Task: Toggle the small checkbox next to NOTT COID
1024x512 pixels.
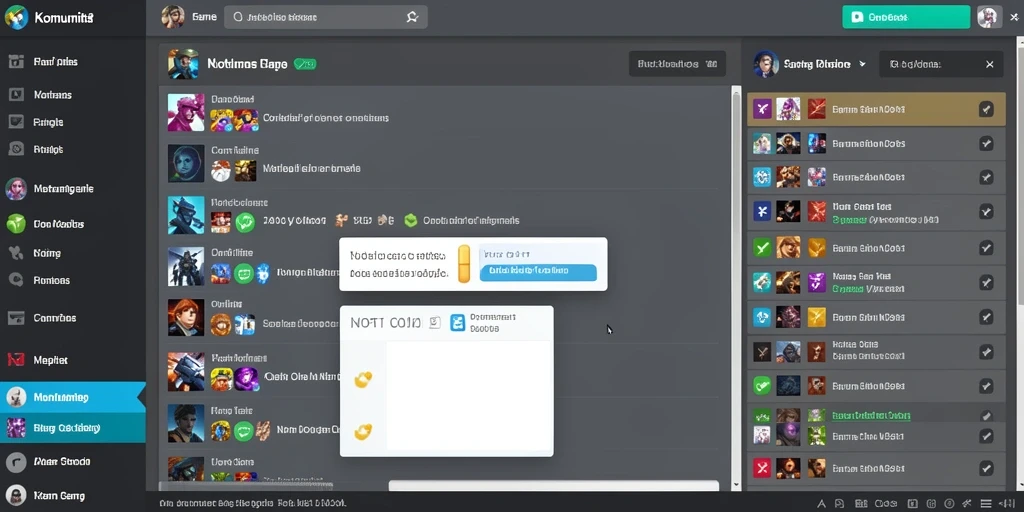Action: pyautogui.click(x=435, y=323)
